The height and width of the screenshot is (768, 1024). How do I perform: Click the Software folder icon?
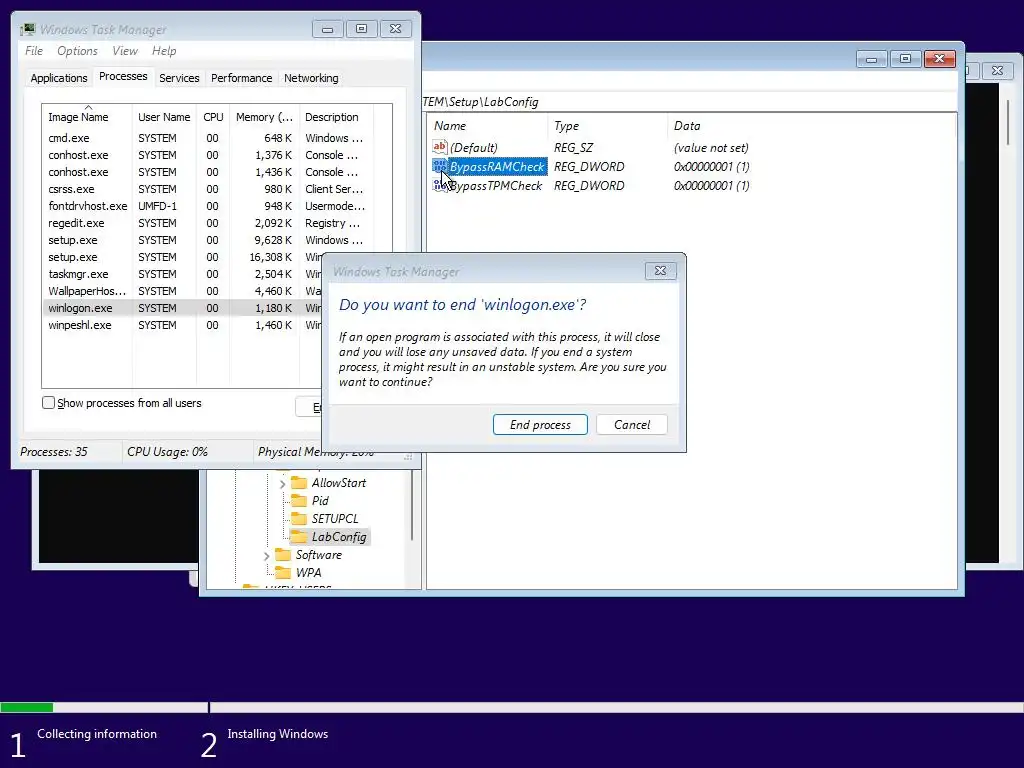(x=283, y=555)
